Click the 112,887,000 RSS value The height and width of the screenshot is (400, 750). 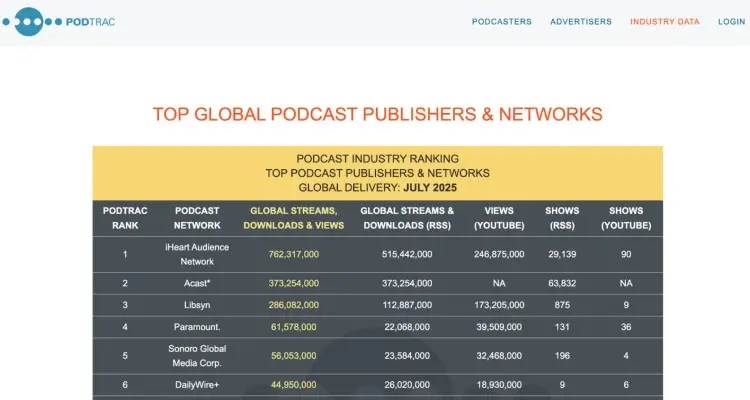click(407, 305)
